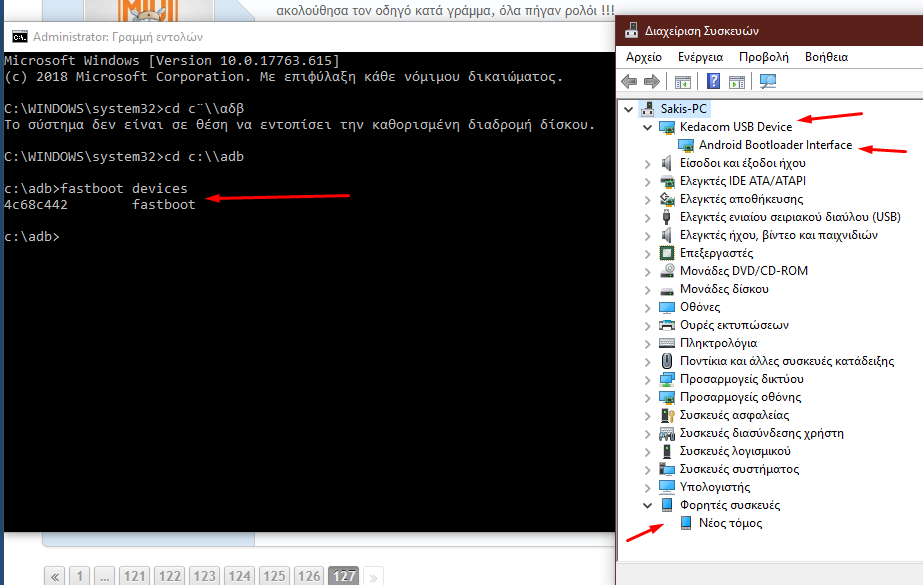Viewport: 923px width, 585px height.
Task: Click the "fastboot devices" command text
Action: [124, 189]
